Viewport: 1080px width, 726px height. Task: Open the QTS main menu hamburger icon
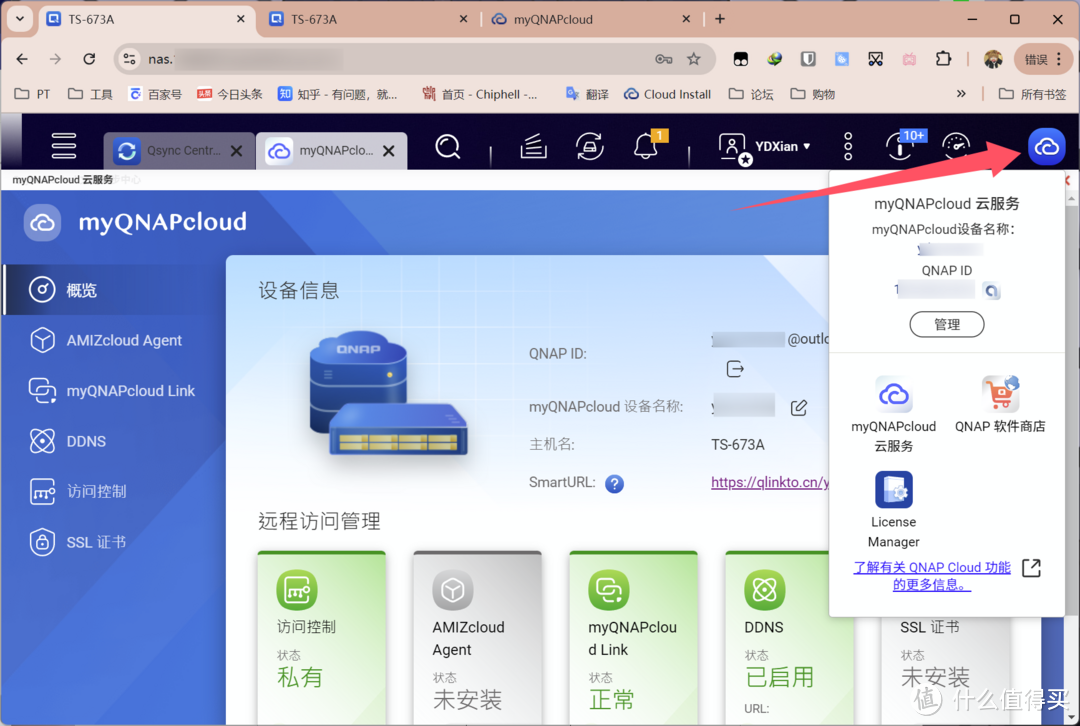64,146
